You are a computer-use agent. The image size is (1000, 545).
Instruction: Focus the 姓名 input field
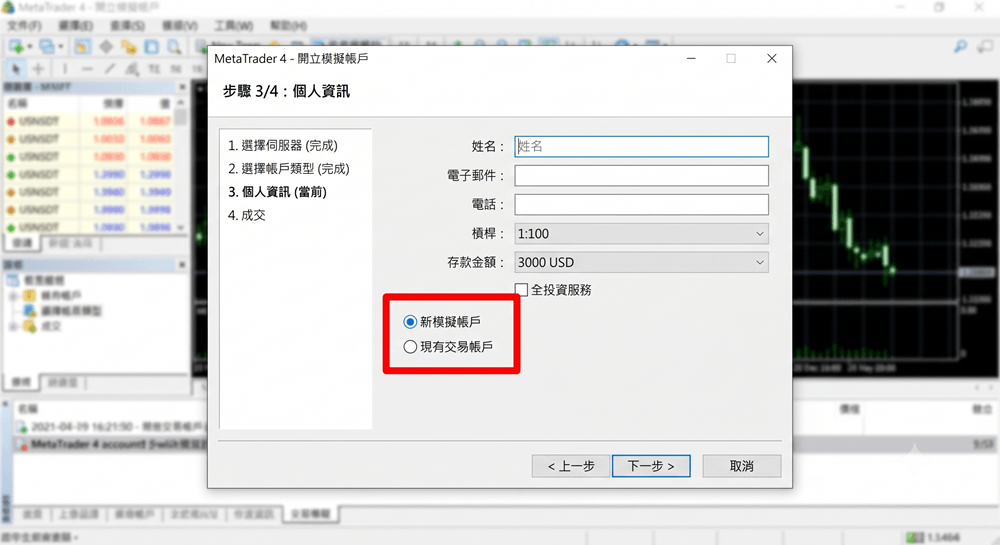(641, 147)
